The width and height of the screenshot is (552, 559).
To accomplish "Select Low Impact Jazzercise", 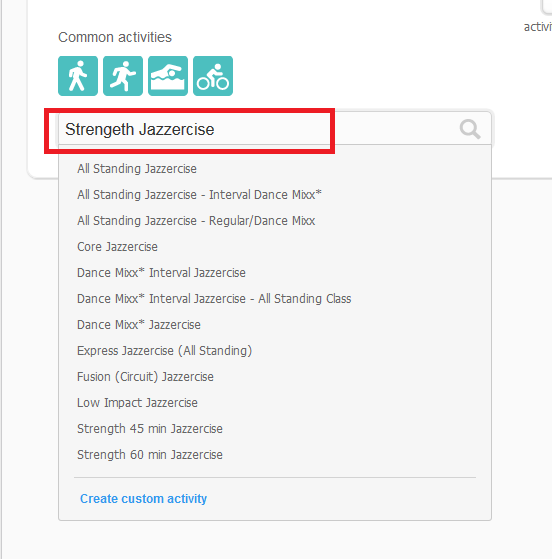I will pyautogui.click(x=137, y=403).
